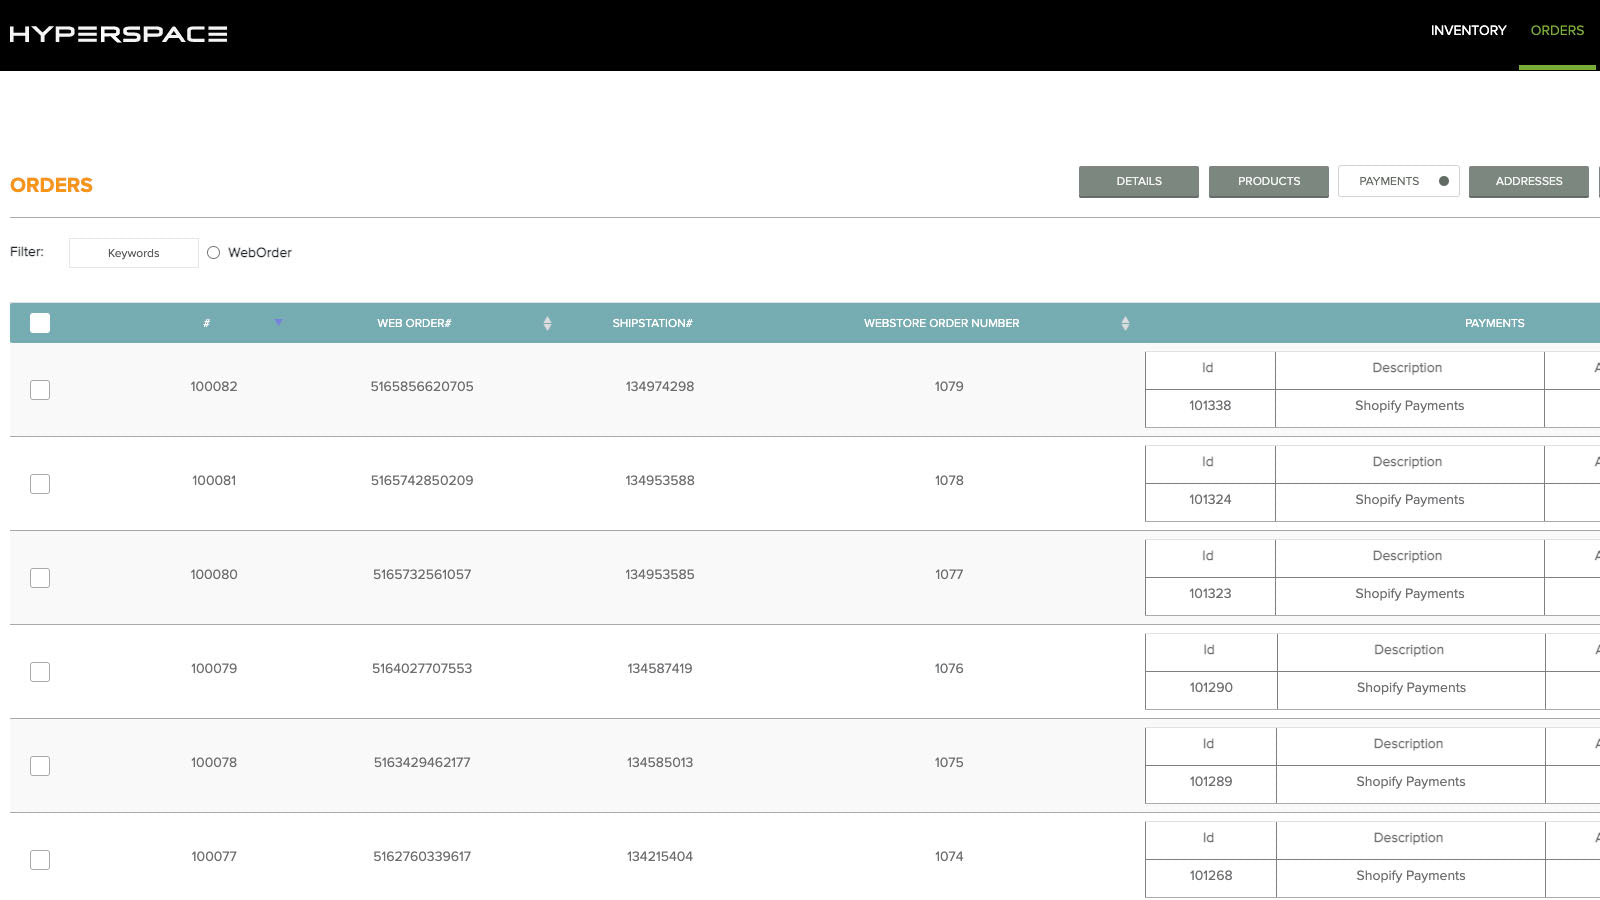Click ShipStation number 134953585
Viewport: 1600px width, 900px height.
pyautogui.click(x=660, y=574)
